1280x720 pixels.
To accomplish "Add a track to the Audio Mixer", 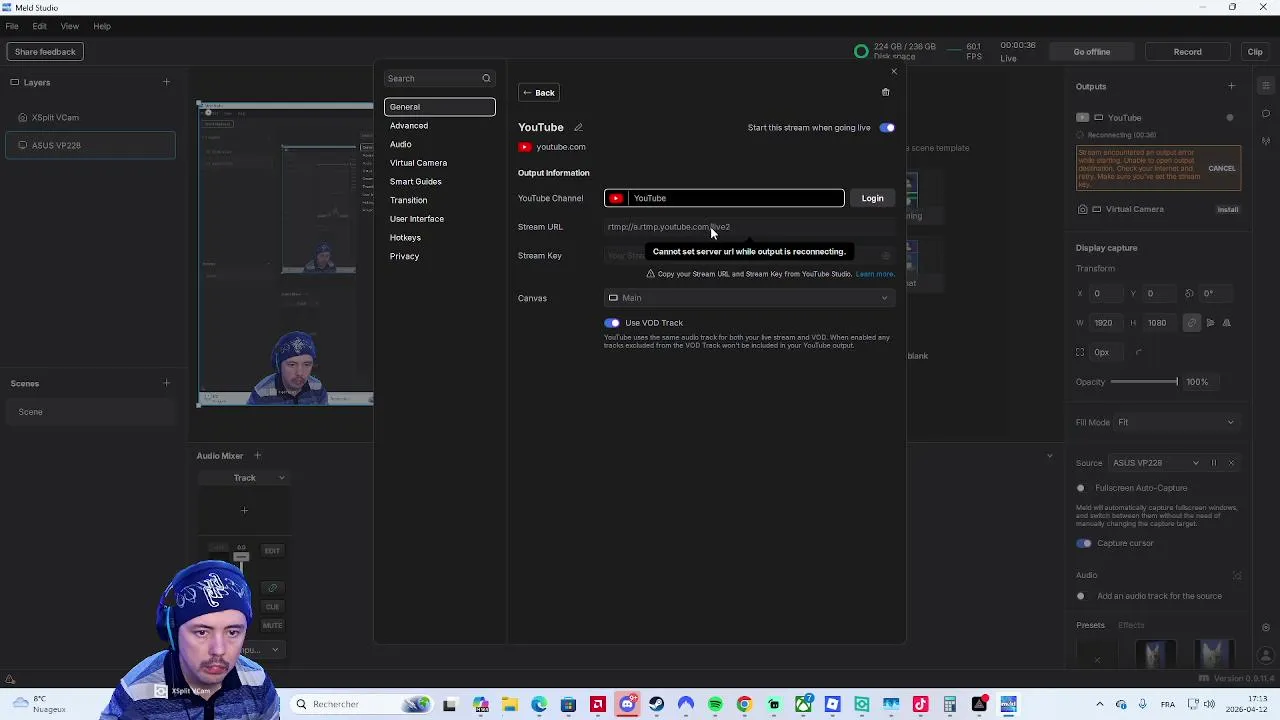I will [x=257, y=456].
